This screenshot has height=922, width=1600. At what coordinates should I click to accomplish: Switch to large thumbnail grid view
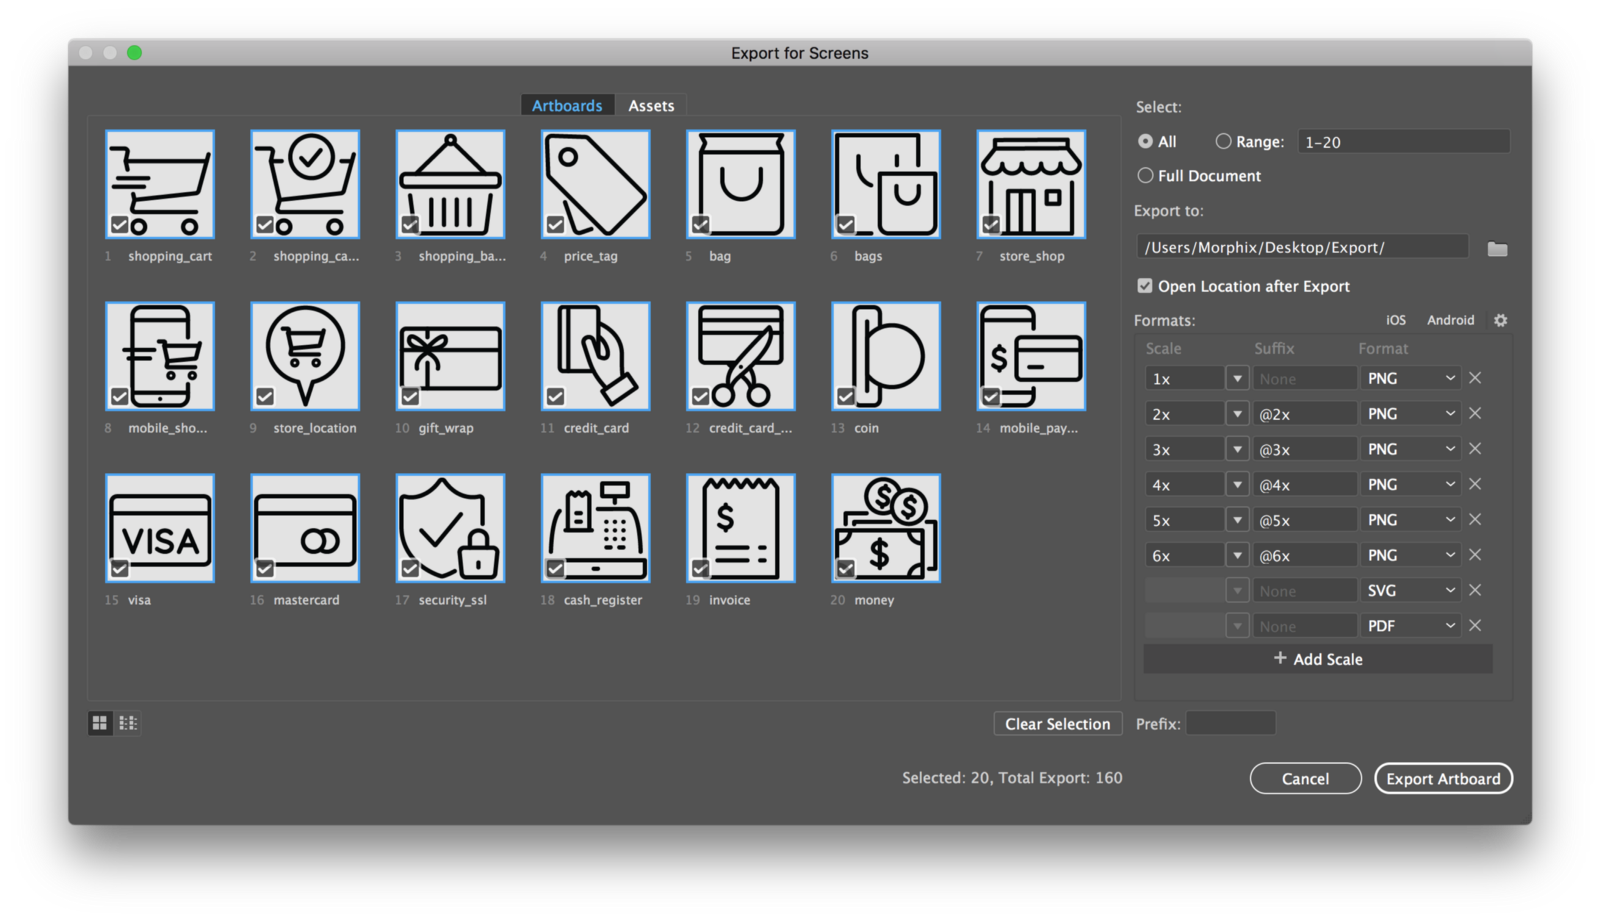coord(100,723)
